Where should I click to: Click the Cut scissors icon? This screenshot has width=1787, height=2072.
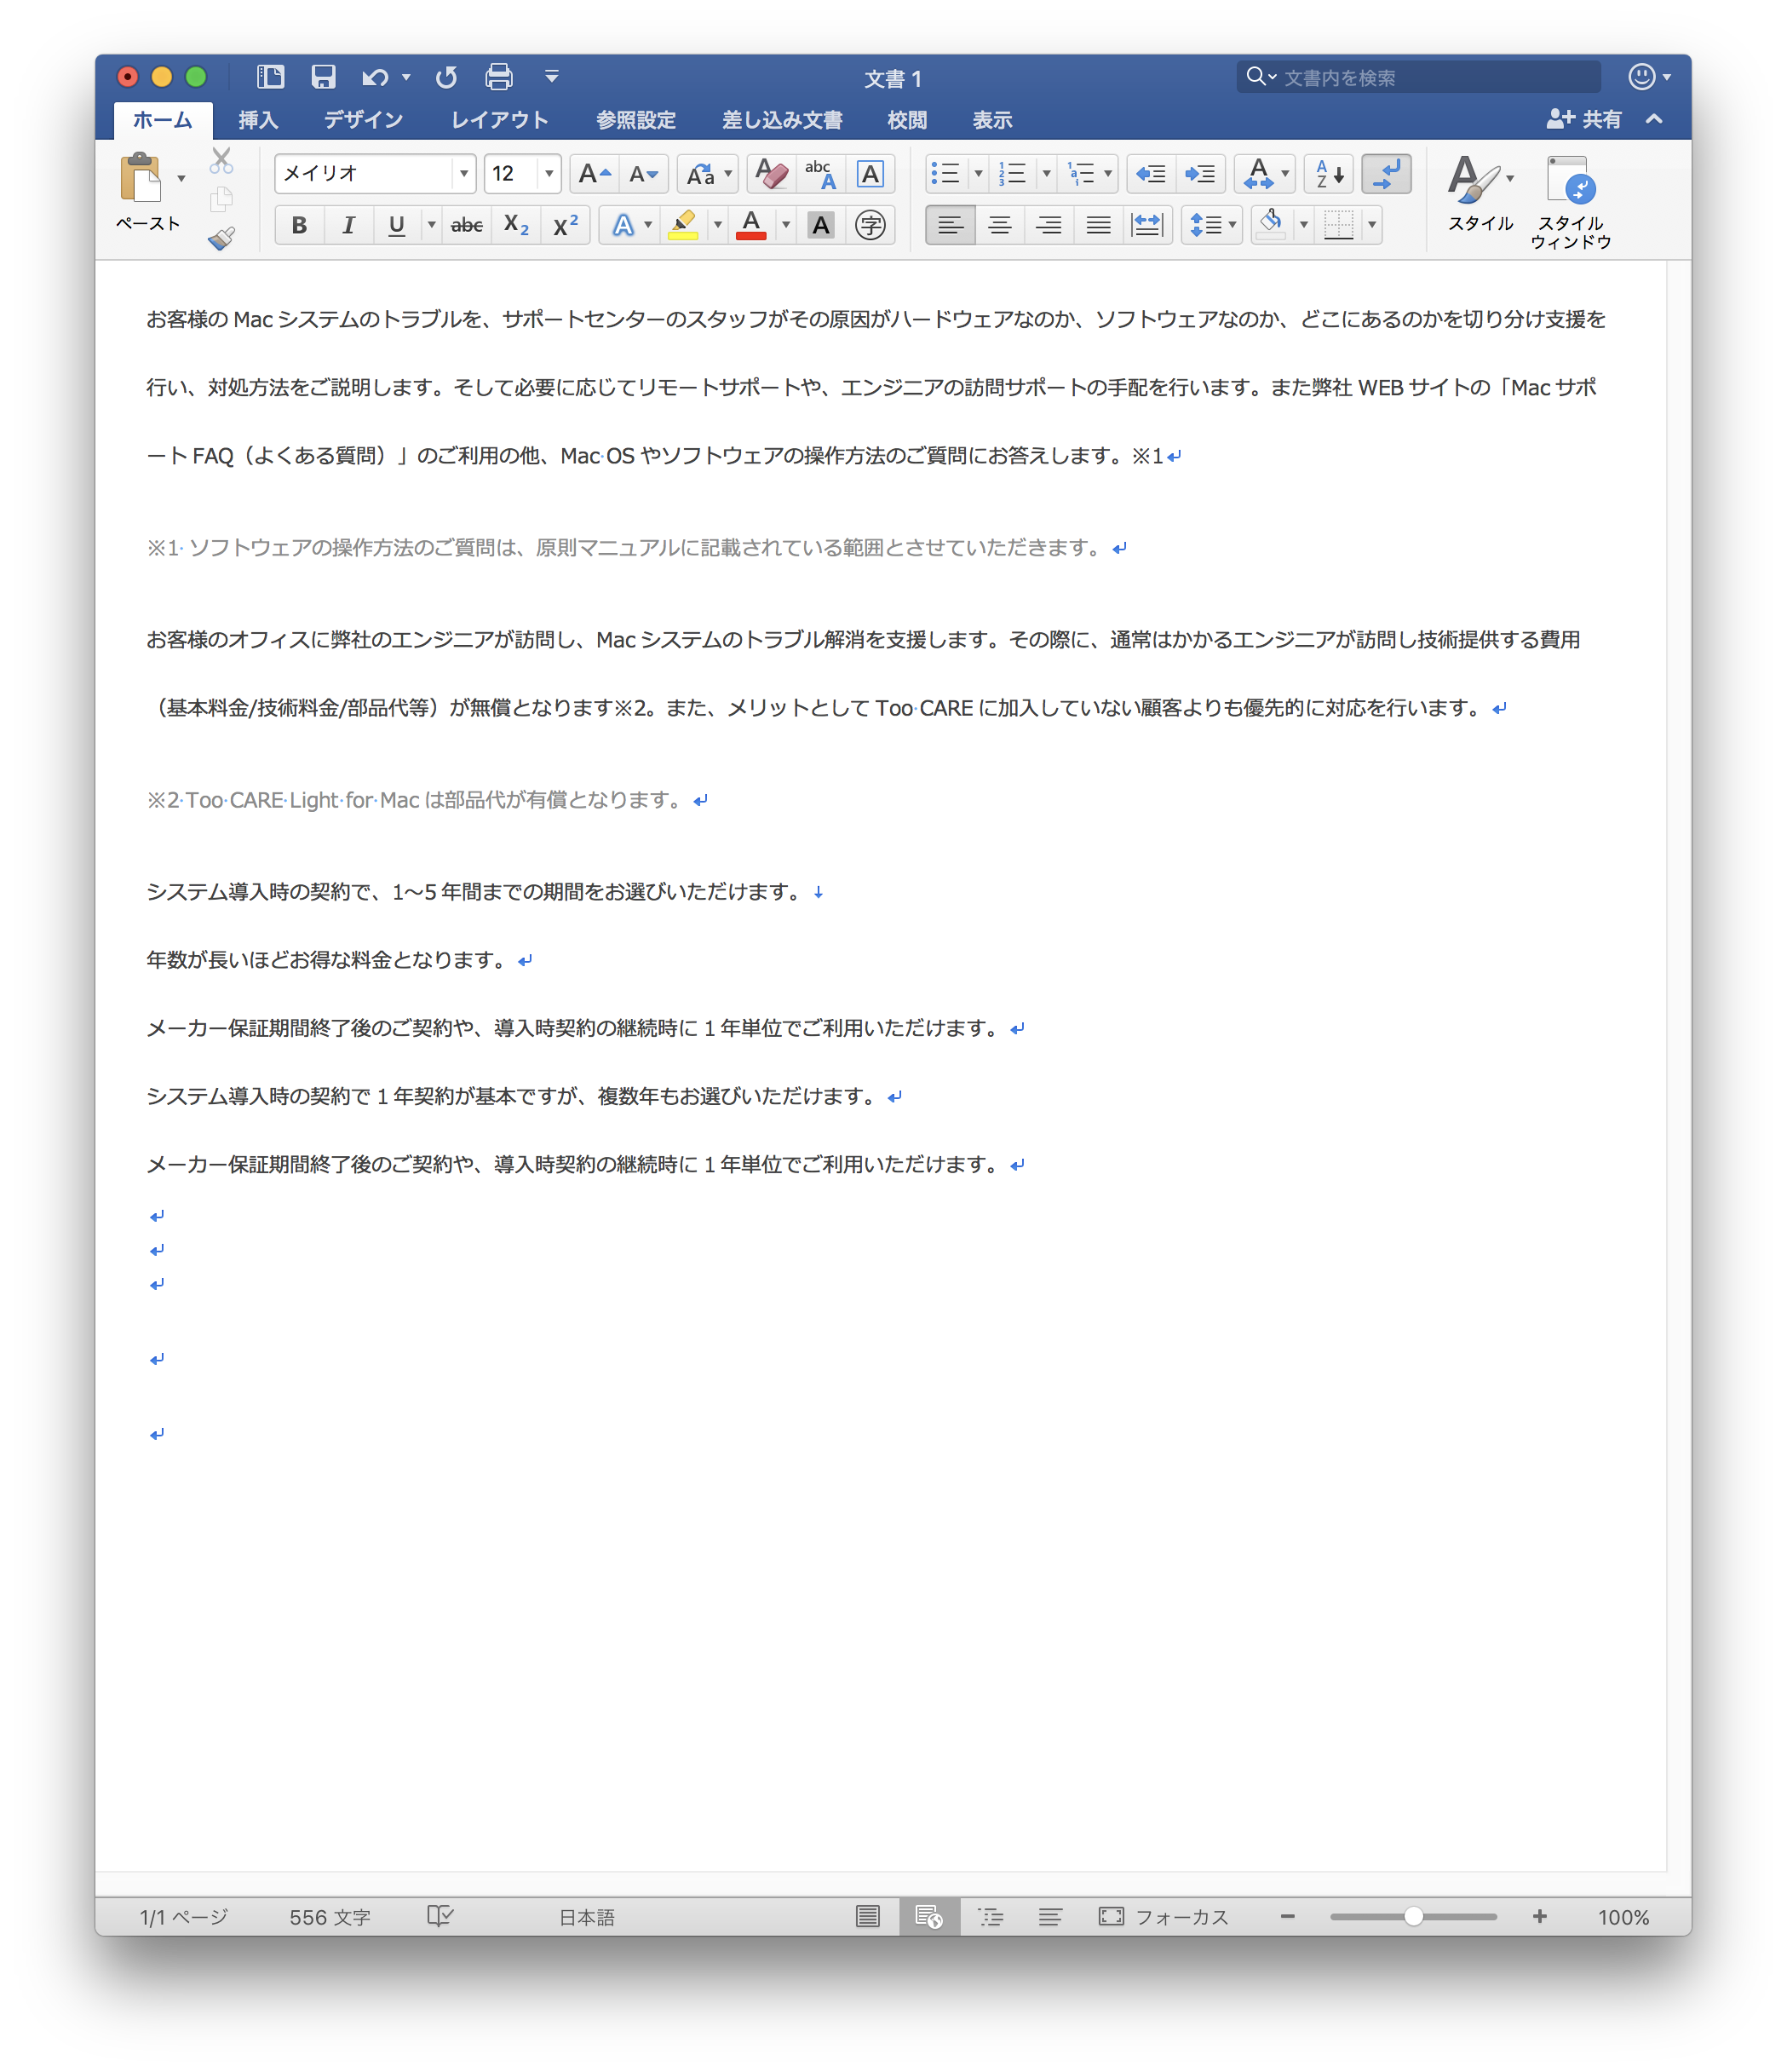click(221, 160)
